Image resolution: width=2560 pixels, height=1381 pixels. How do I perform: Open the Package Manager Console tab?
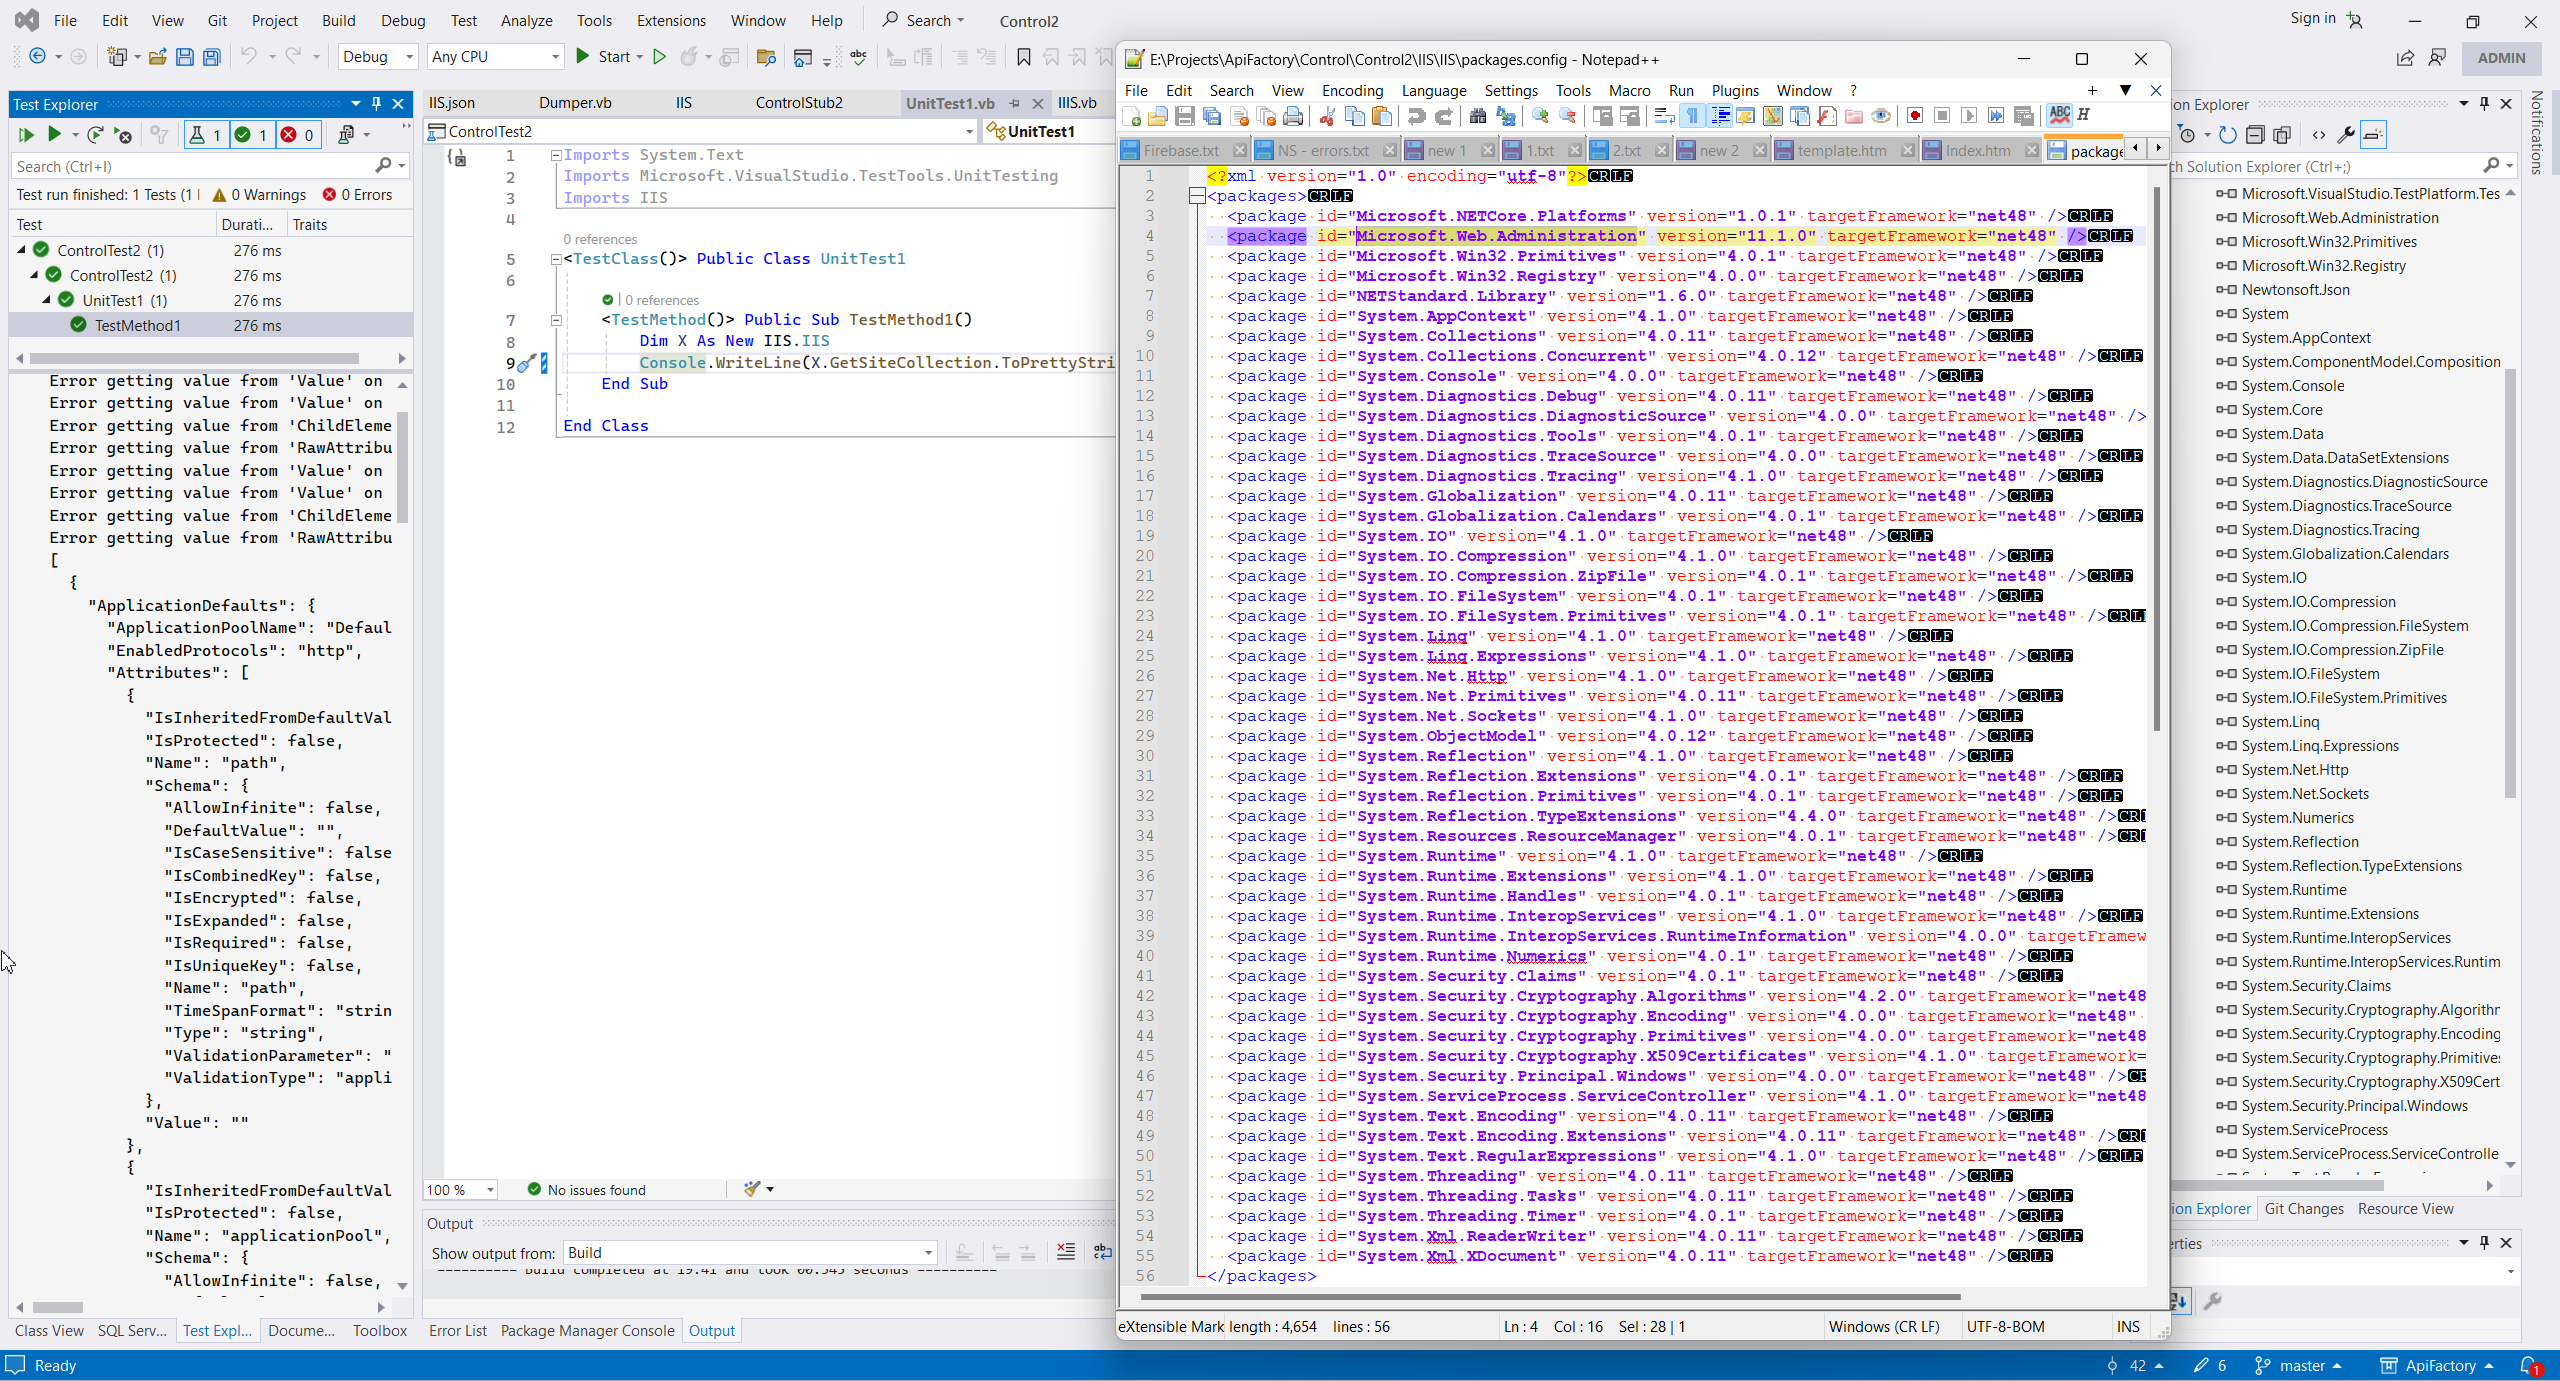587,1331
